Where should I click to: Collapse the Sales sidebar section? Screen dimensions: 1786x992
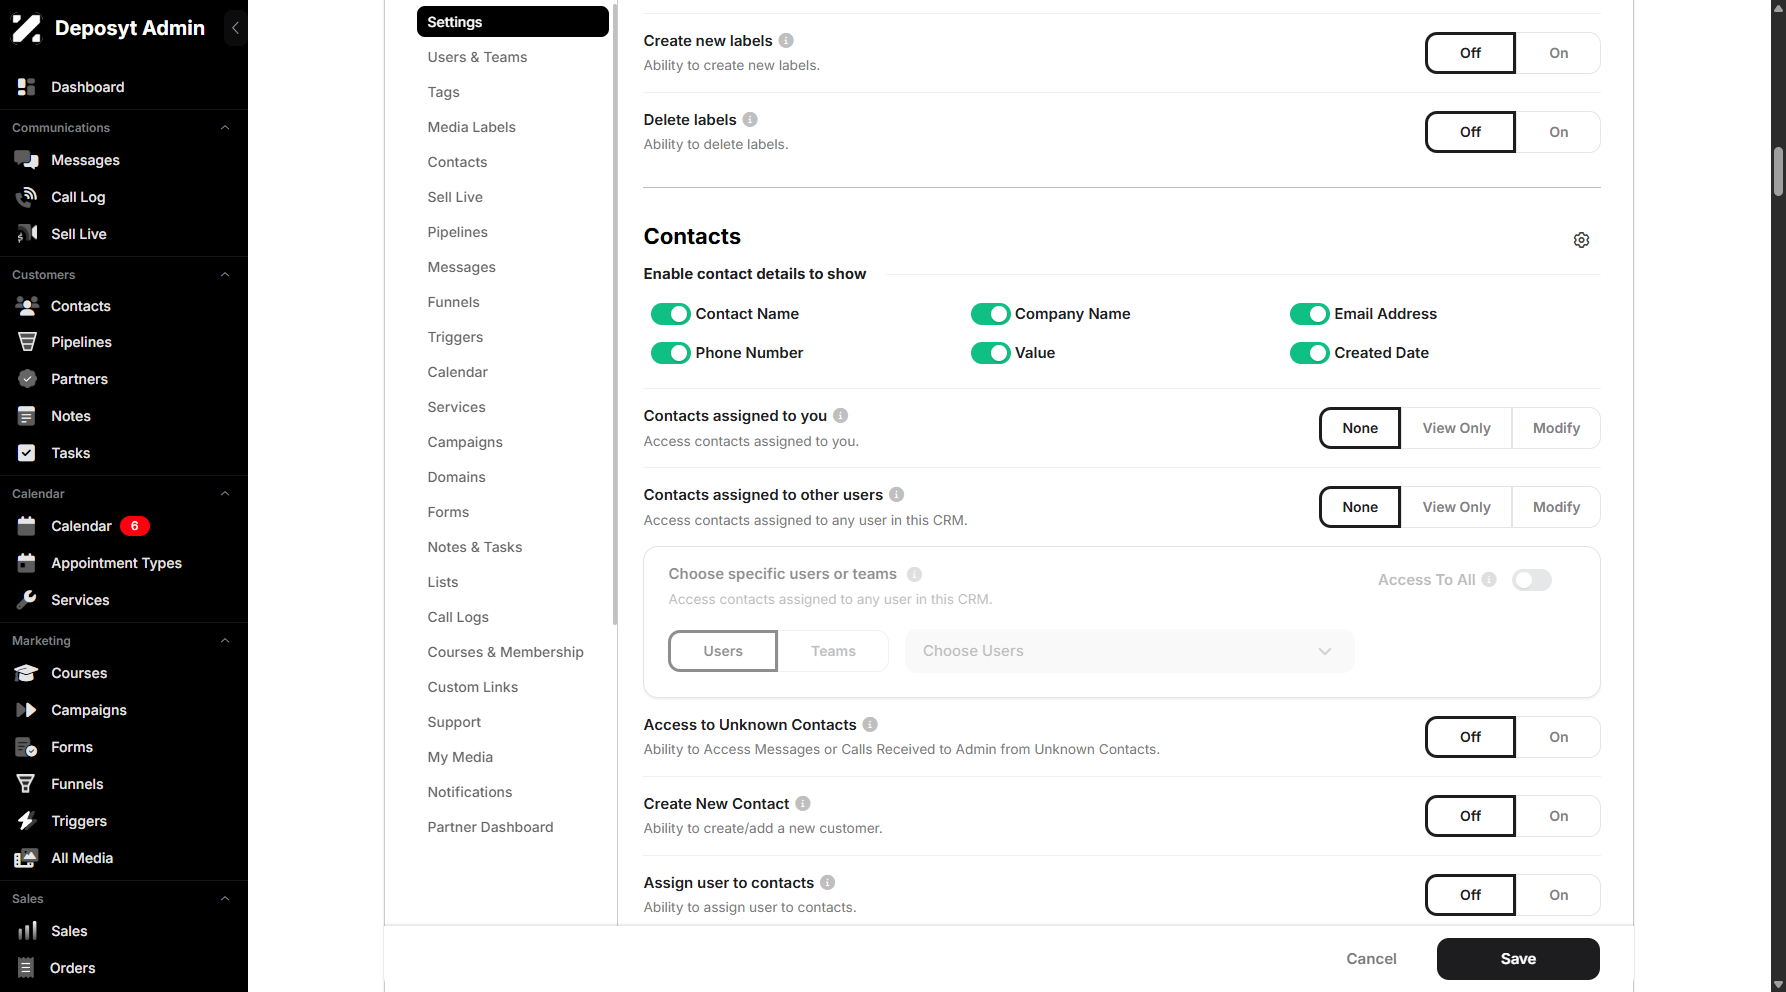point(225,899)
